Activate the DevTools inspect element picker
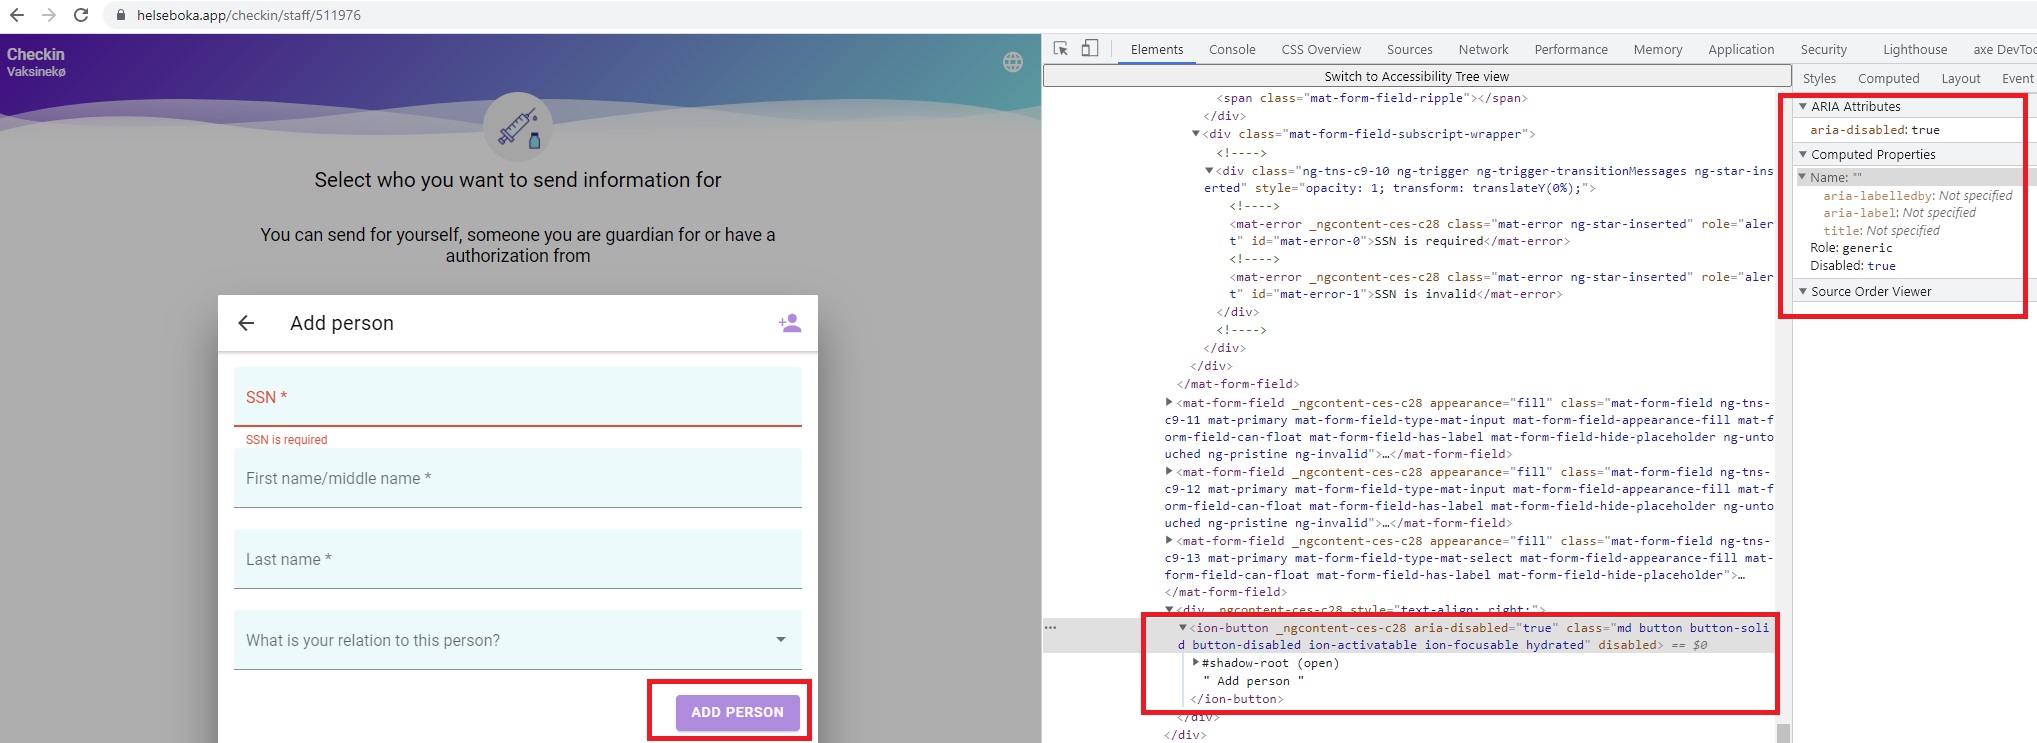 point(1061,49)
